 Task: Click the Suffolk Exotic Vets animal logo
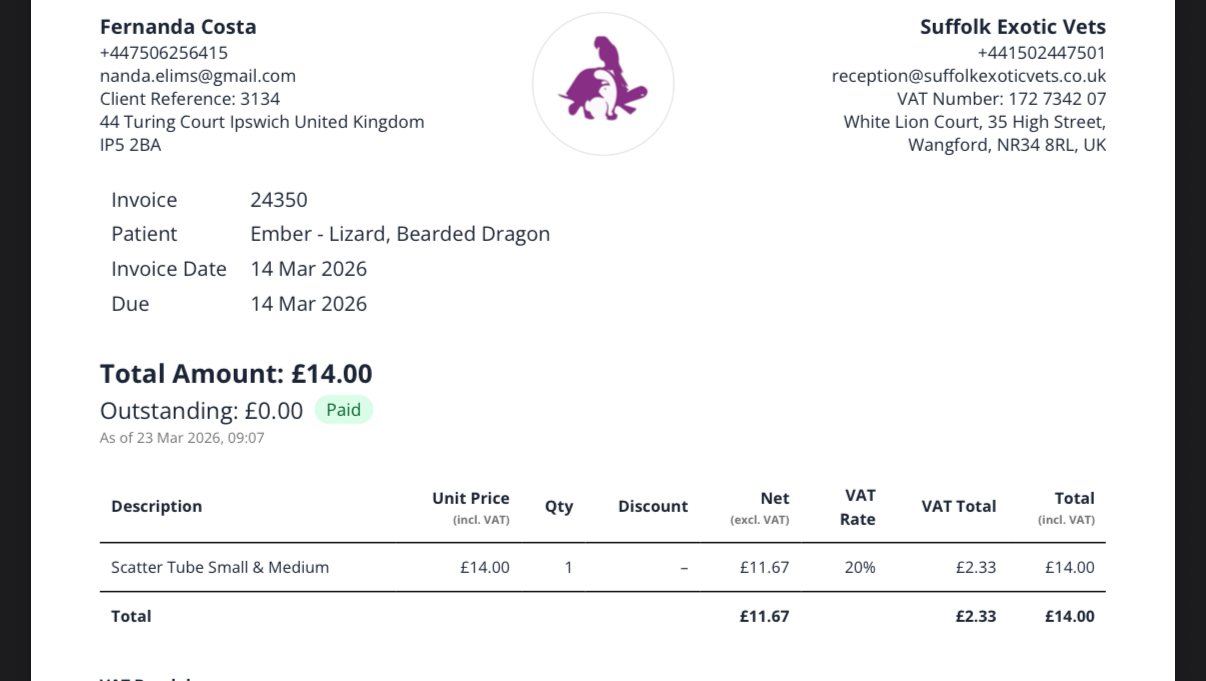pos(603,84)
